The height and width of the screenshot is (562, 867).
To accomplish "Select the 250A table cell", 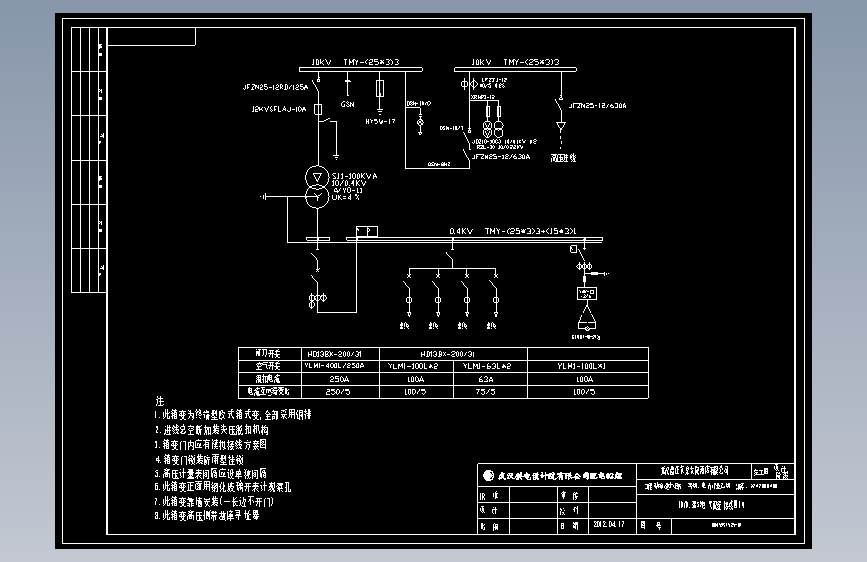I will click(x=339, y=379).
